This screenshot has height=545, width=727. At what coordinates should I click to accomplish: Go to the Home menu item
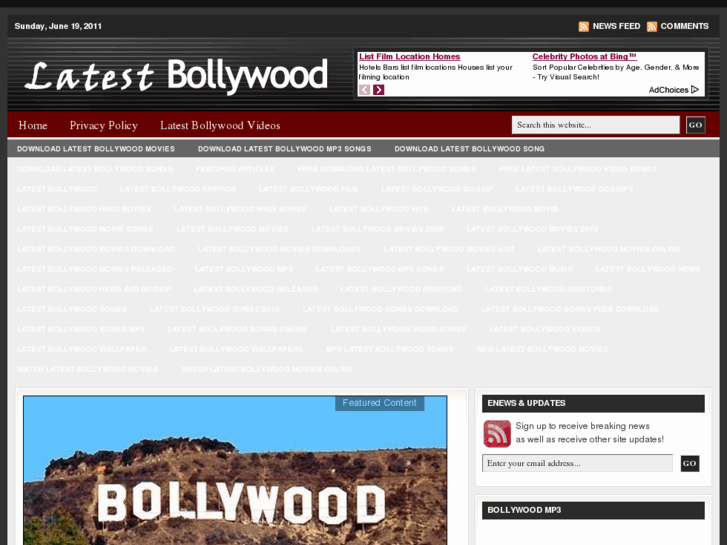pos(33,125)
